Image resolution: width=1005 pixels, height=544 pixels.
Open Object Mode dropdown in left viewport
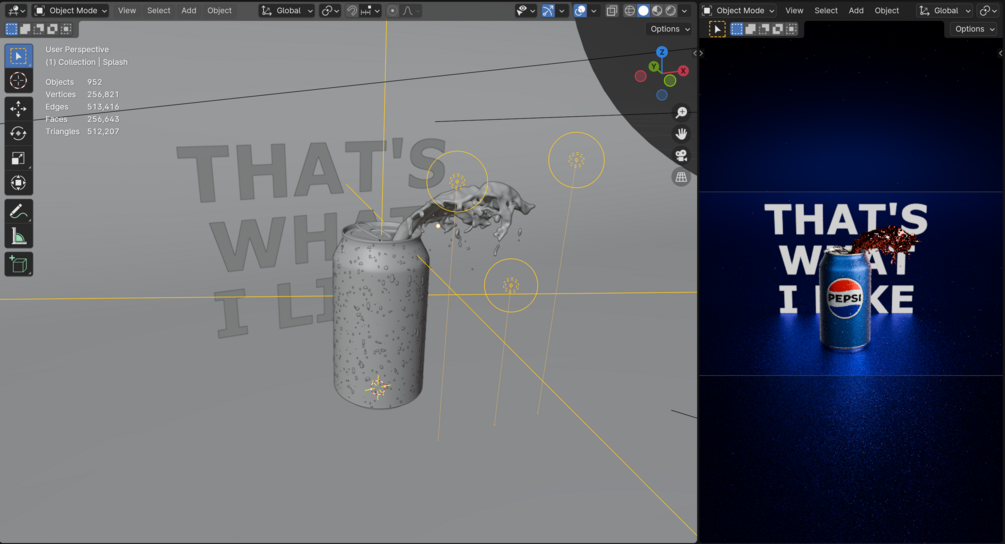coord(71,10)
